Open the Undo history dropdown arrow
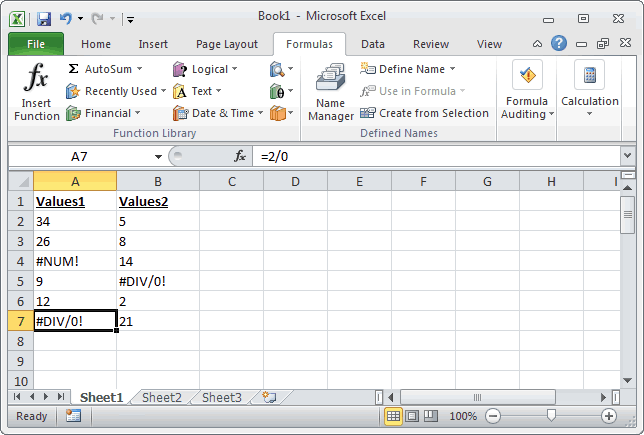644x435 pixels. [80, 19]
